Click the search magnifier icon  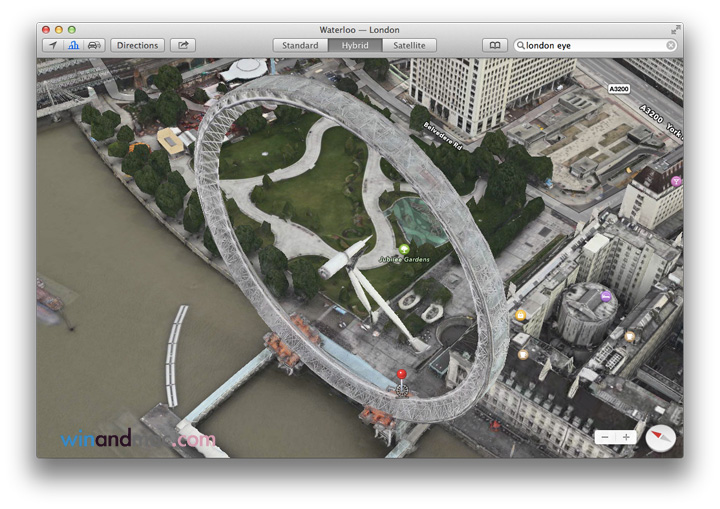521,45
